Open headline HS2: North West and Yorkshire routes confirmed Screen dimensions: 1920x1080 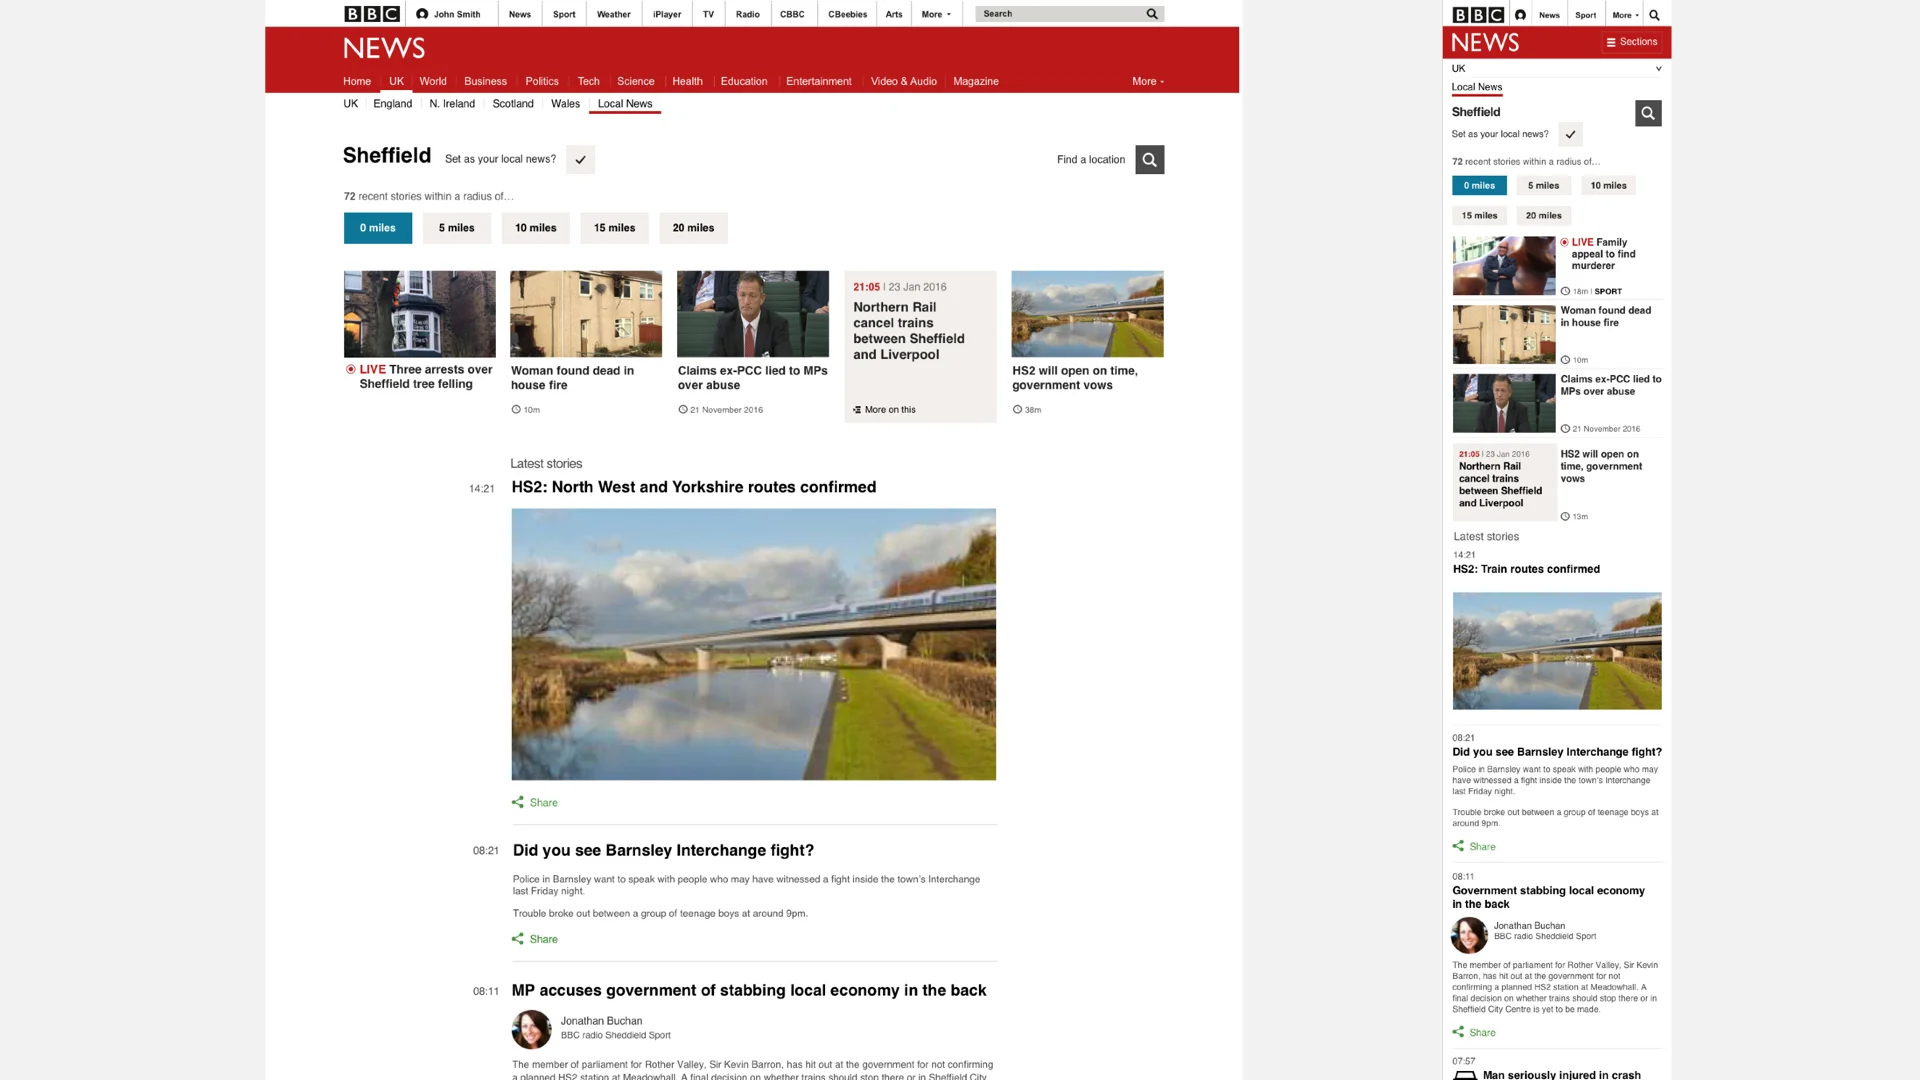pos(694,487)
